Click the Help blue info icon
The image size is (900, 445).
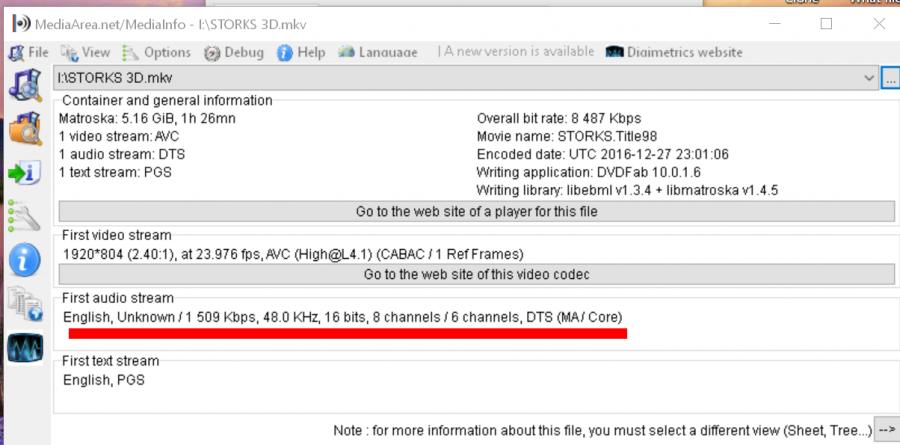pyautogui.click(x=285, y=53)
